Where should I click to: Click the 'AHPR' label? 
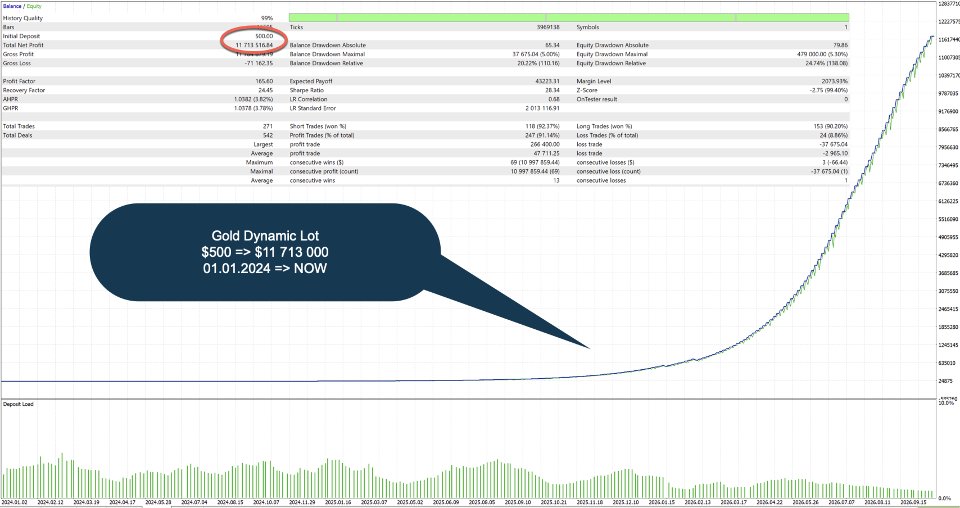click(10, 99)
